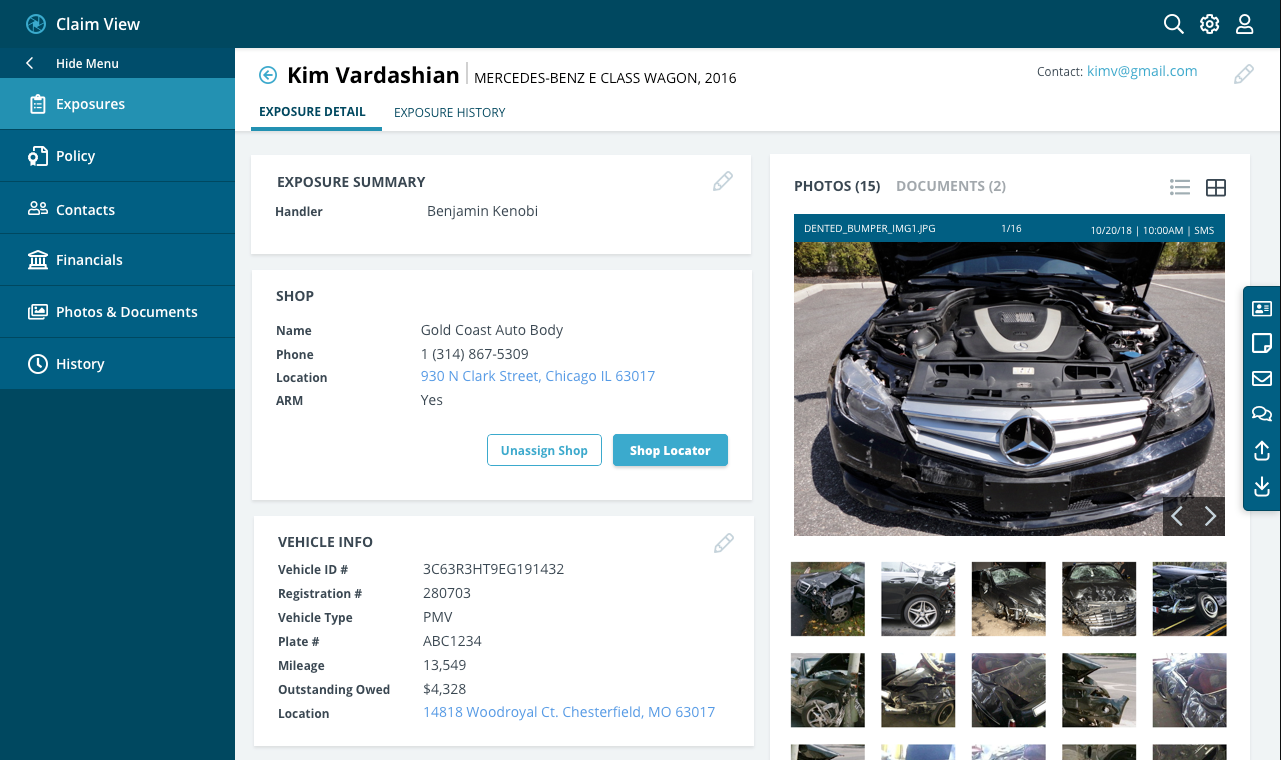This screenshot has width=1281, height=760.
Task: Click the plate number ABC1234
Action: tap(453, 641)
